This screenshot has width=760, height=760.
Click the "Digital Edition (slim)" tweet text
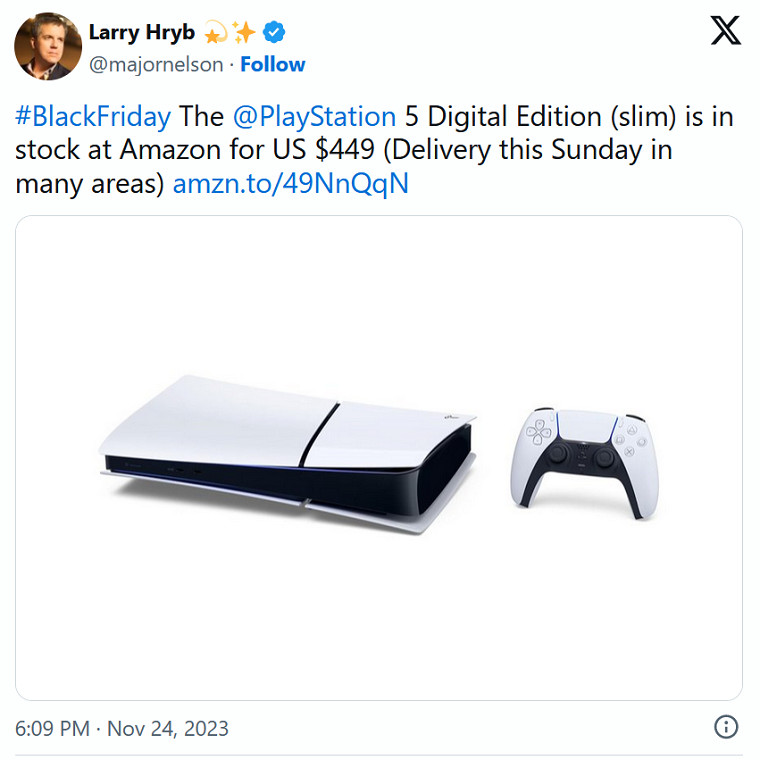click(551, 116)
